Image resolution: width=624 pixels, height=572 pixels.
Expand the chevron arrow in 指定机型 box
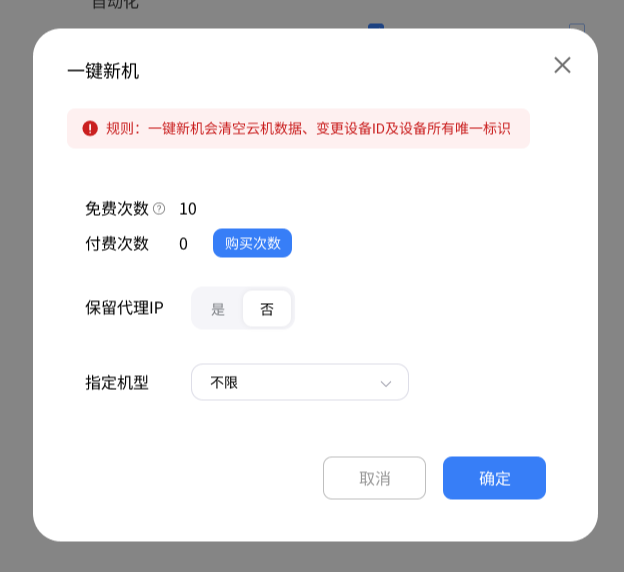pyautogui.click(x=386, y=383)
